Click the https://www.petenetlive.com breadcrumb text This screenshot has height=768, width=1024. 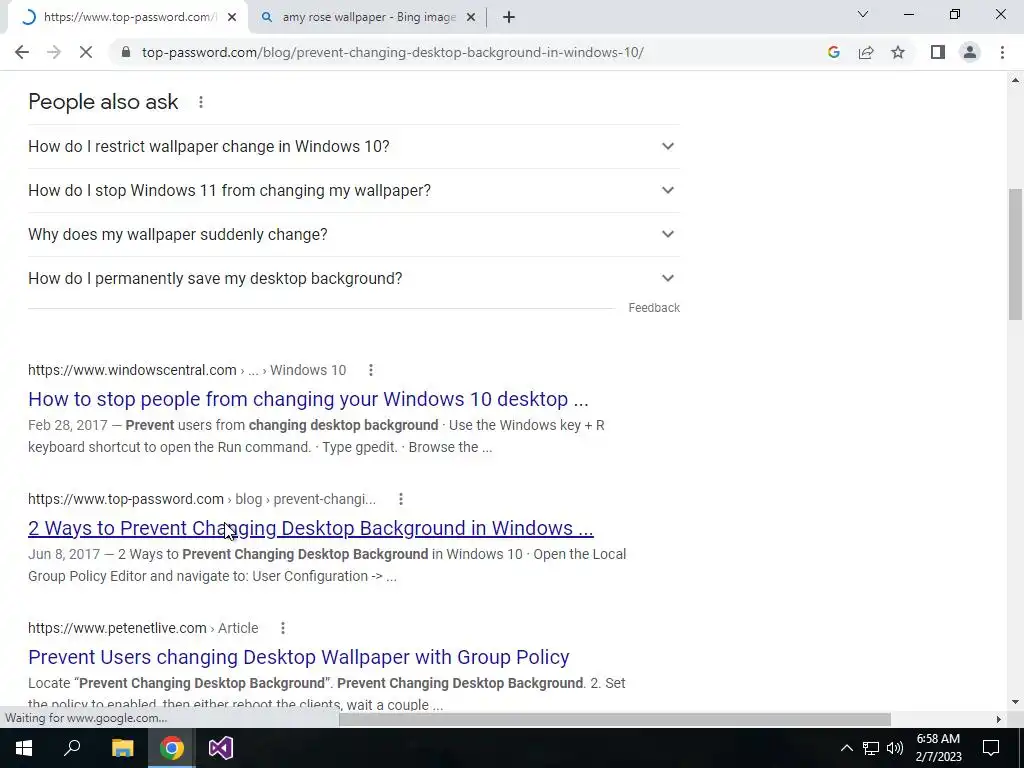(117, 628)
